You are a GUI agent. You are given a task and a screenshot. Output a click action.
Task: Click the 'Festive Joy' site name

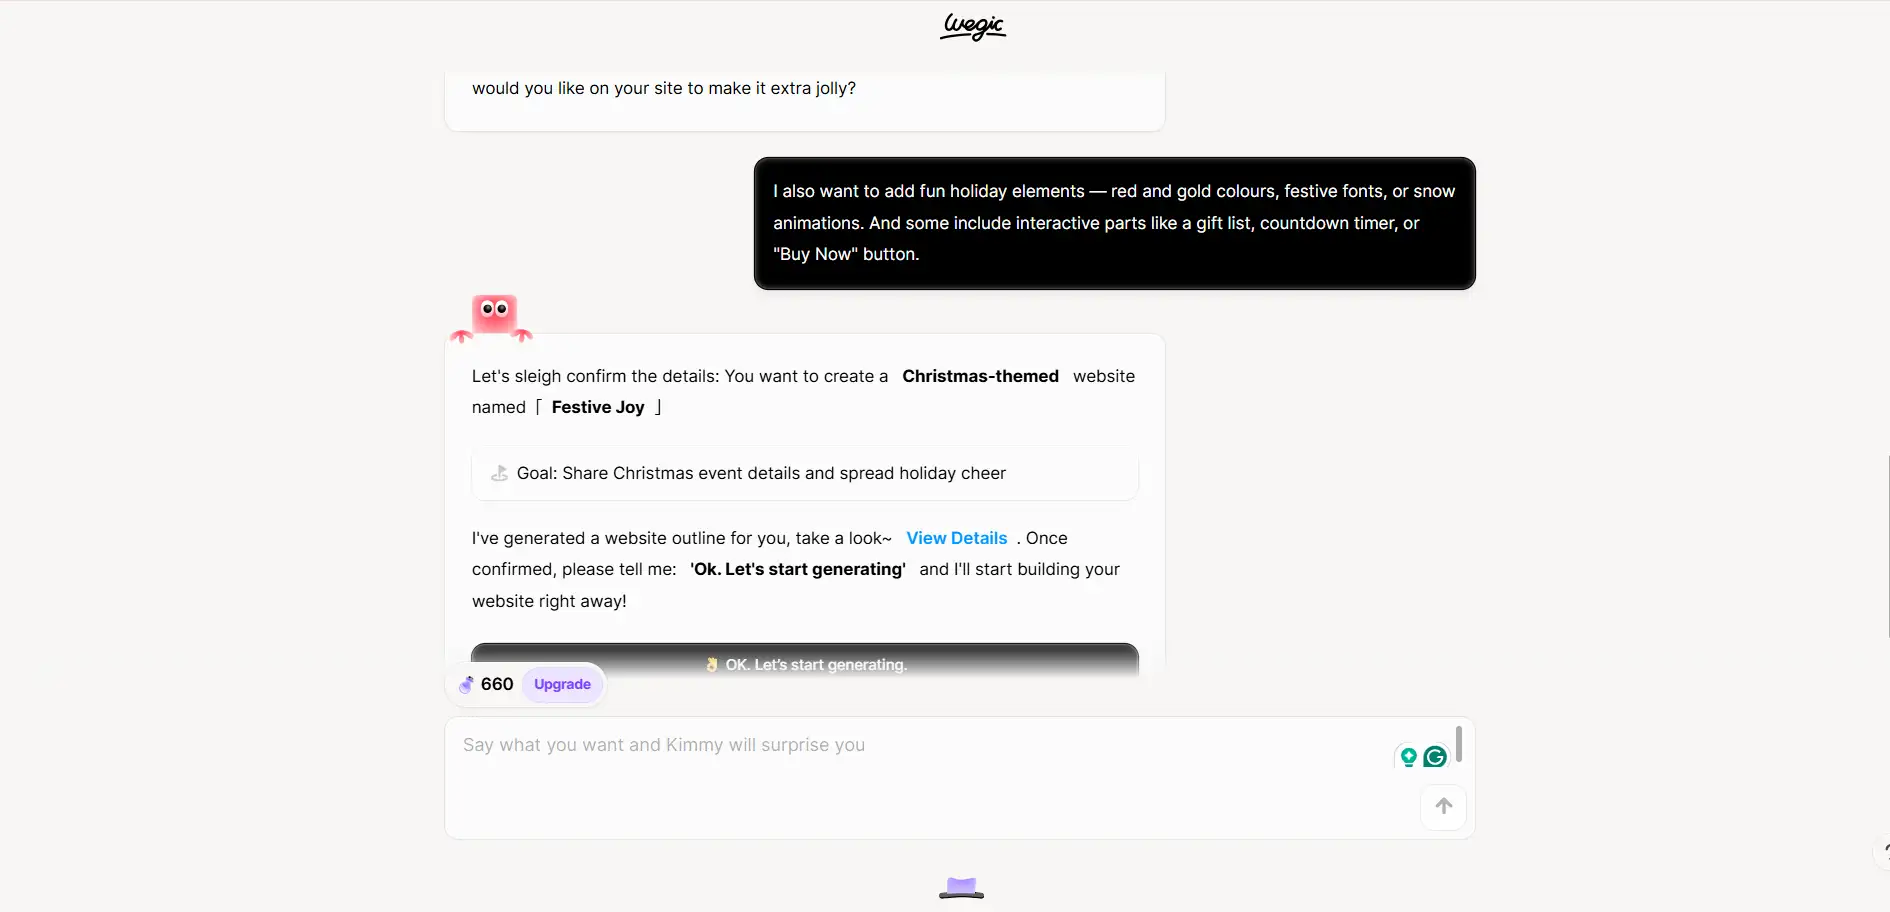point(598,407)
